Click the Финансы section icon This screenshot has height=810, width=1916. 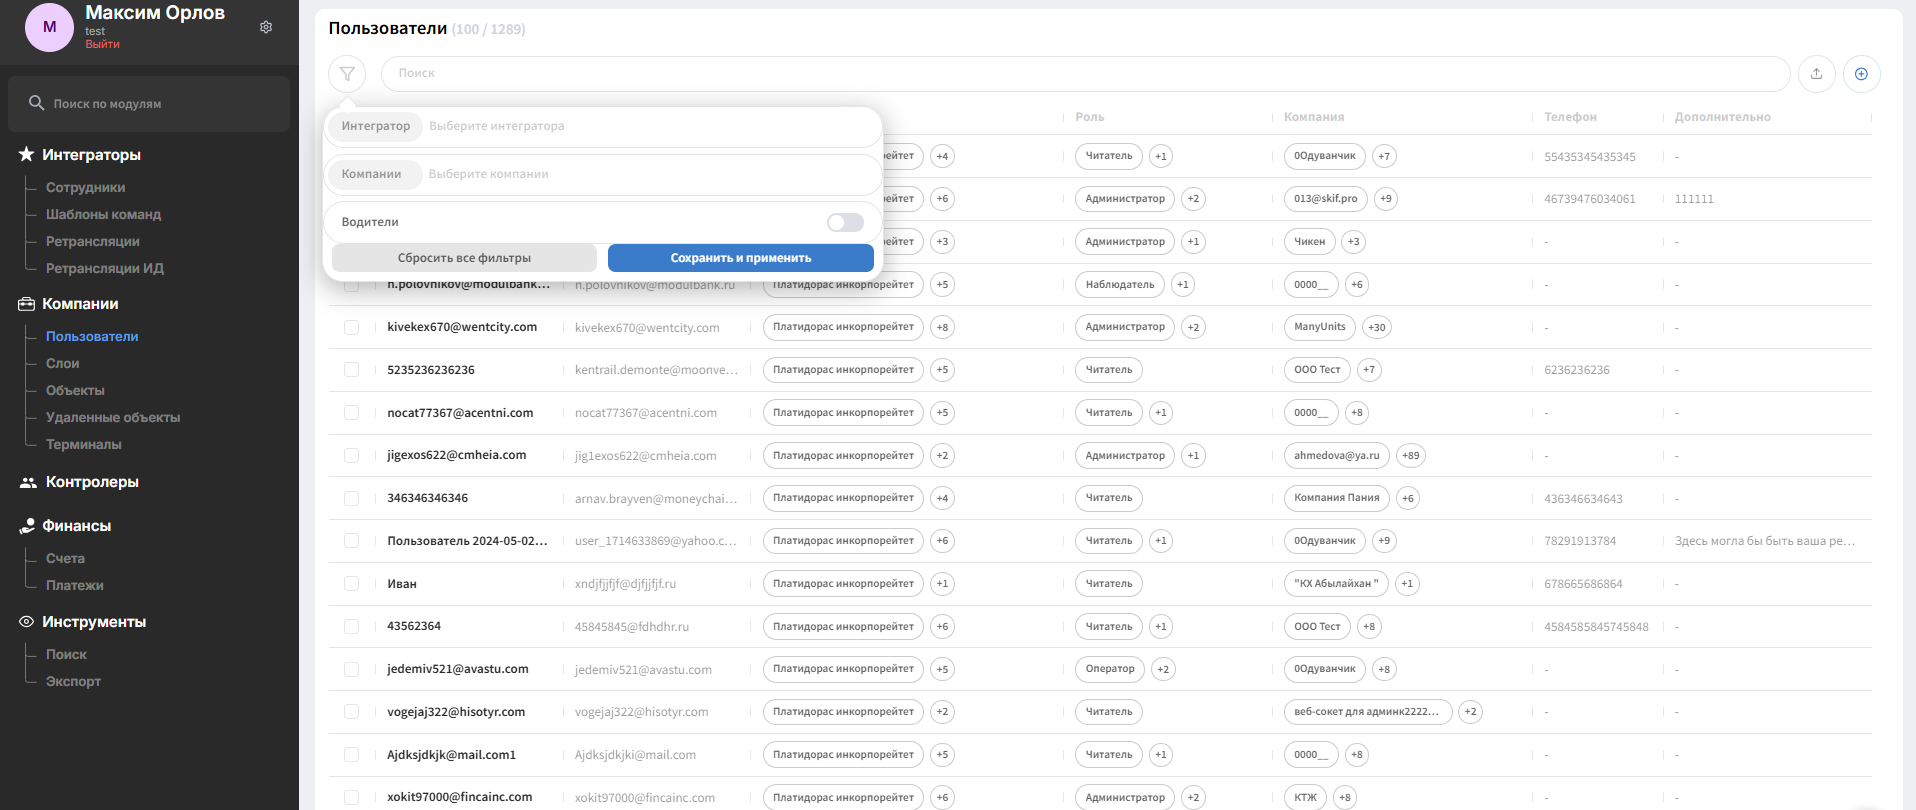[27, 526]
